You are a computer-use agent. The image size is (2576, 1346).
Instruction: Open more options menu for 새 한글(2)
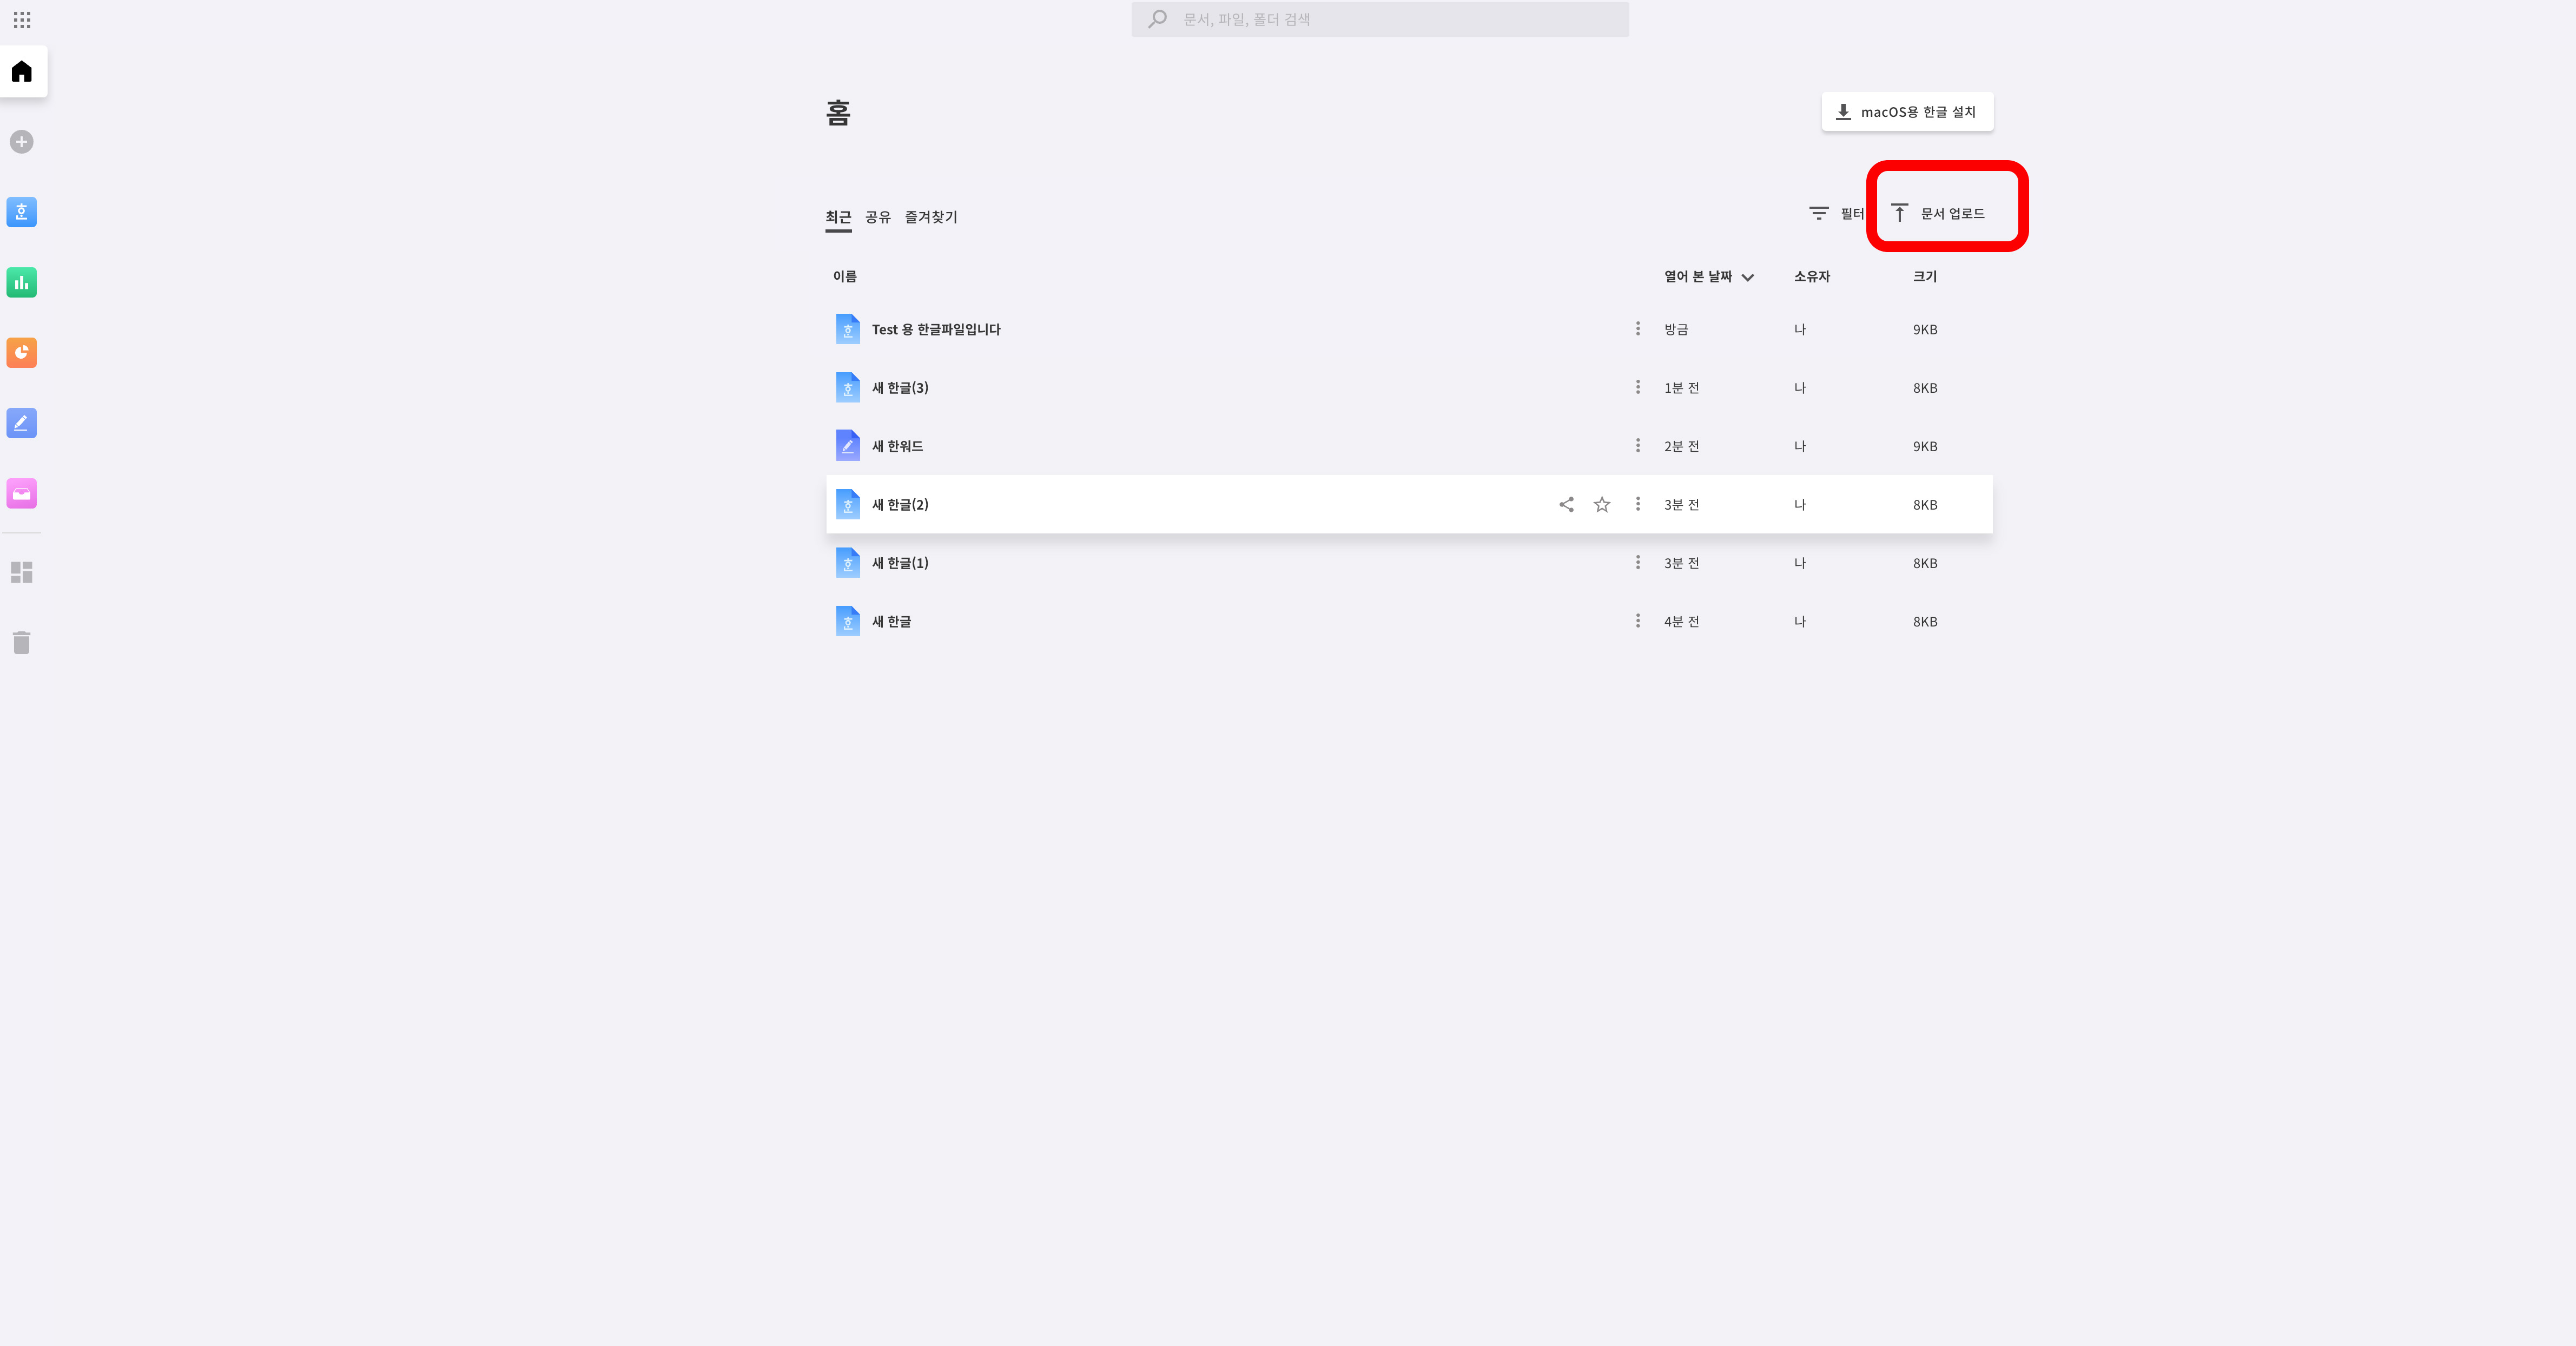1638,504
